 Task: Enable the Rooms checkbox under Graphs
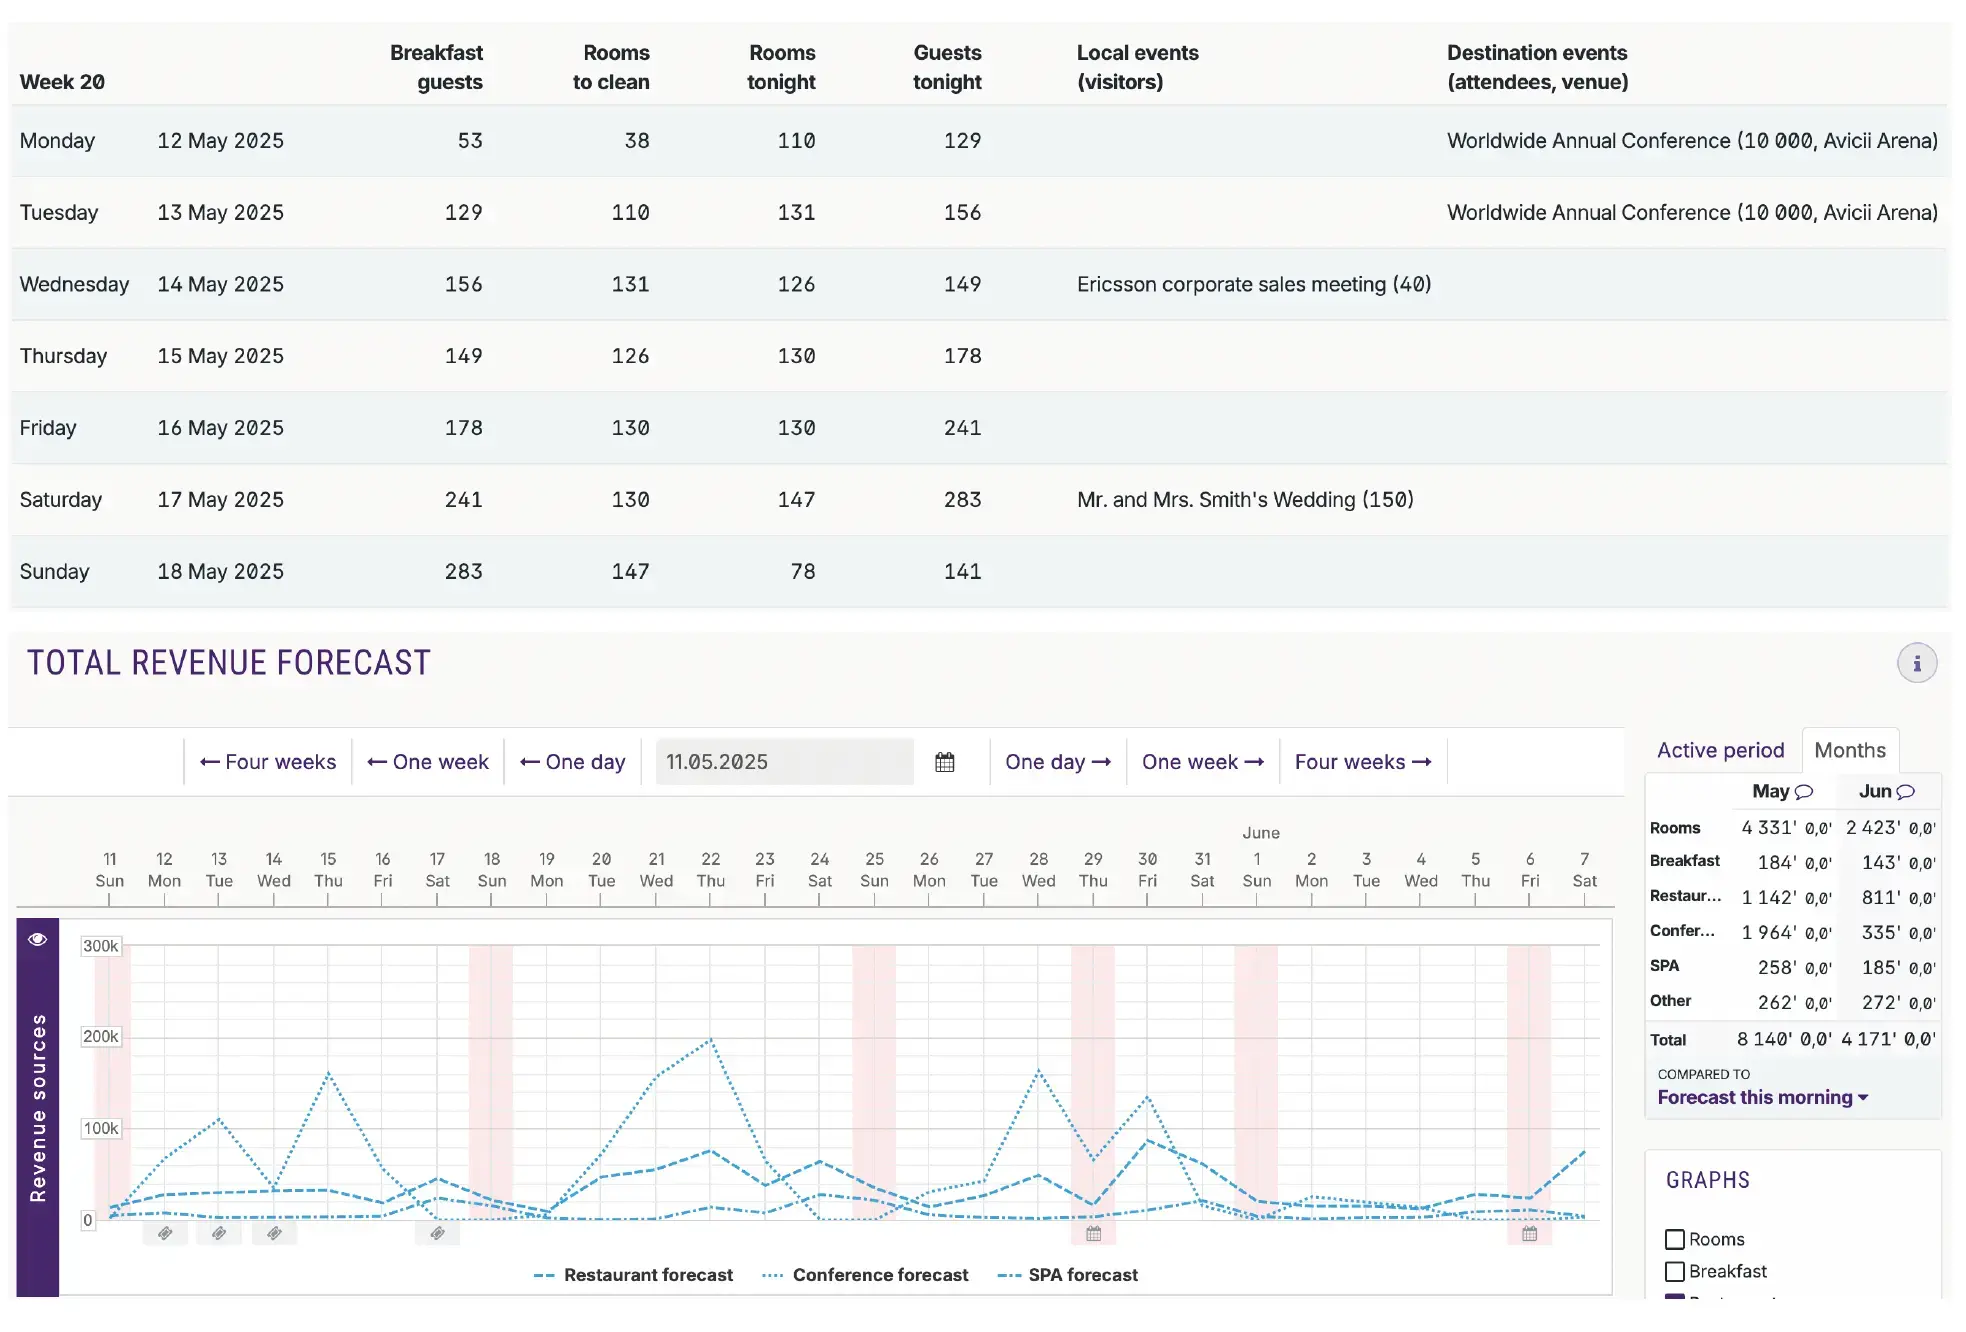click(1675, 1239)
